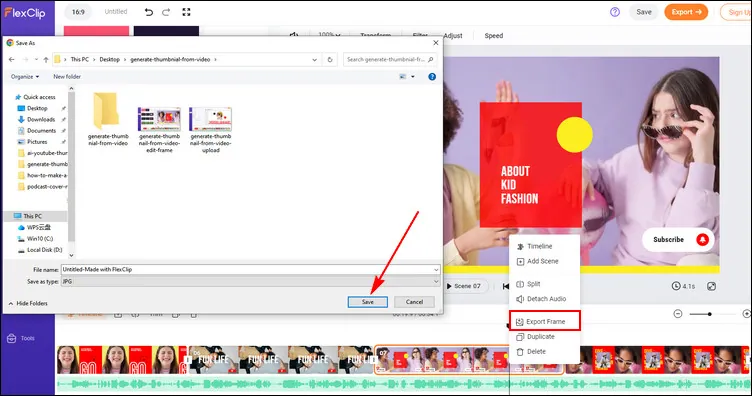Collapse folders with Hide Folders

coord(28,303)
